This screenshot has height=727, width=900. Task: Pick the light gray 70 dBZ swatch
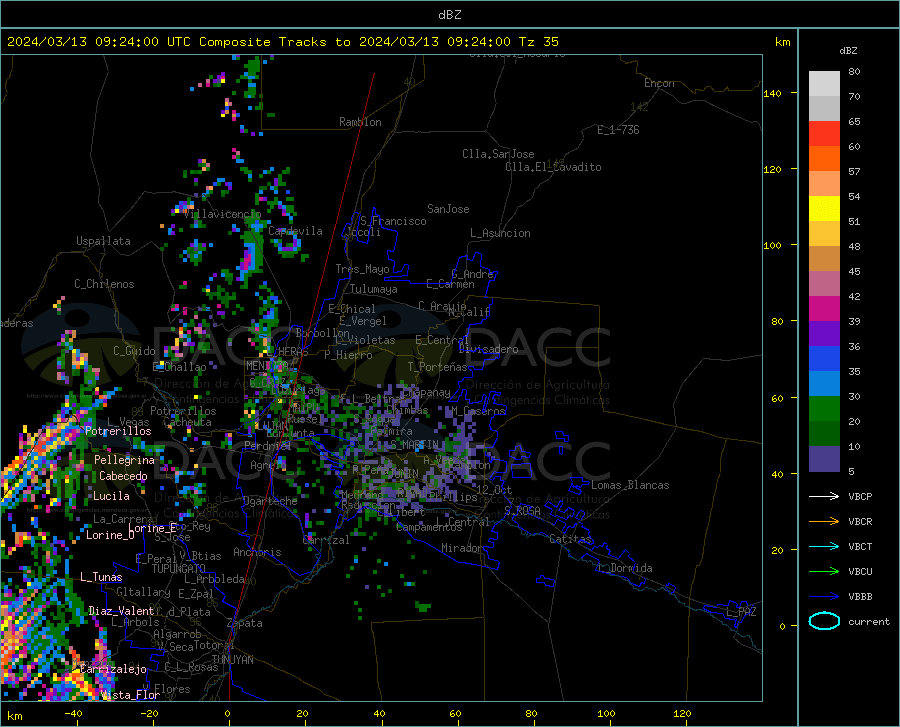824,84
